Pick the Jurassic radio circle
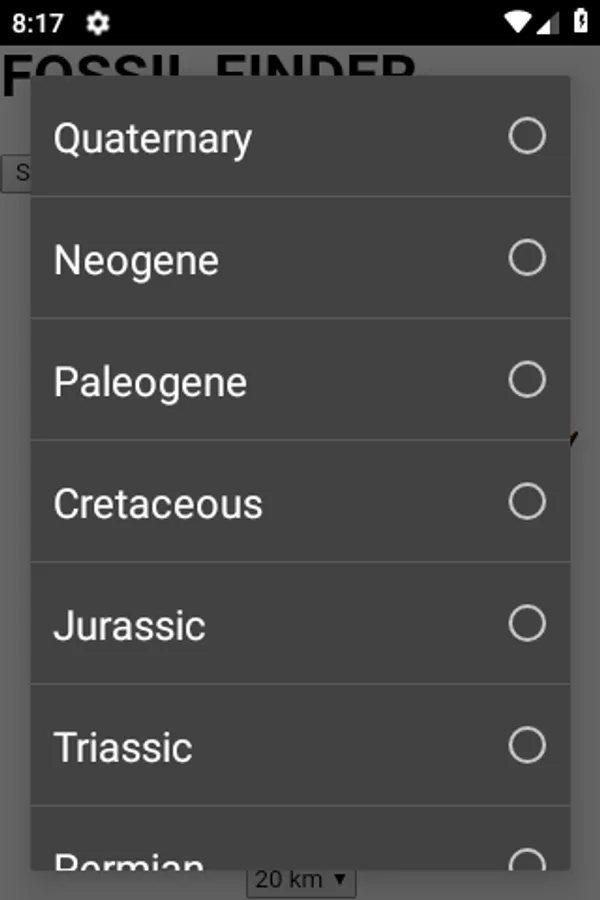This screenshot has height=900, width=600. click(527, 624)
